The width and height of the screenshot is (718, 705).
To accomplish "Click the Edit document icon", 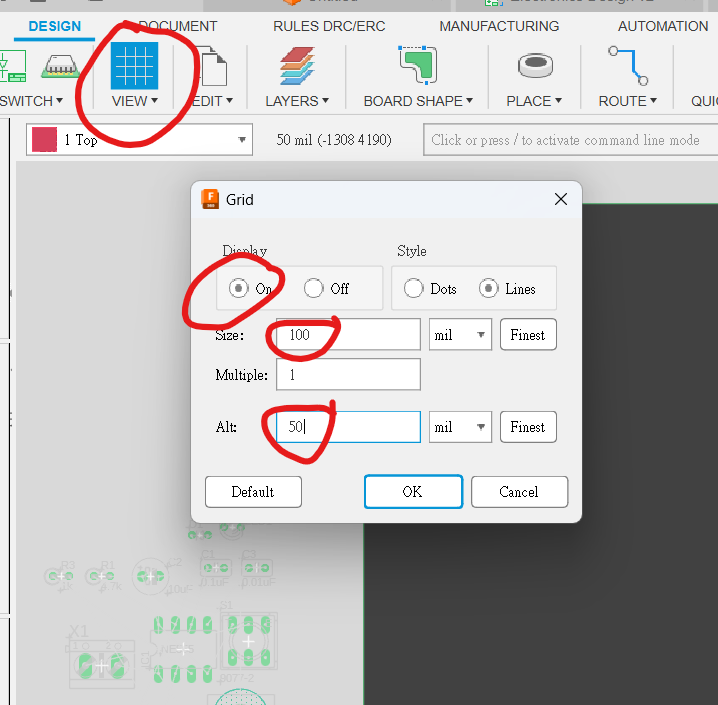I will pos(212,68).
